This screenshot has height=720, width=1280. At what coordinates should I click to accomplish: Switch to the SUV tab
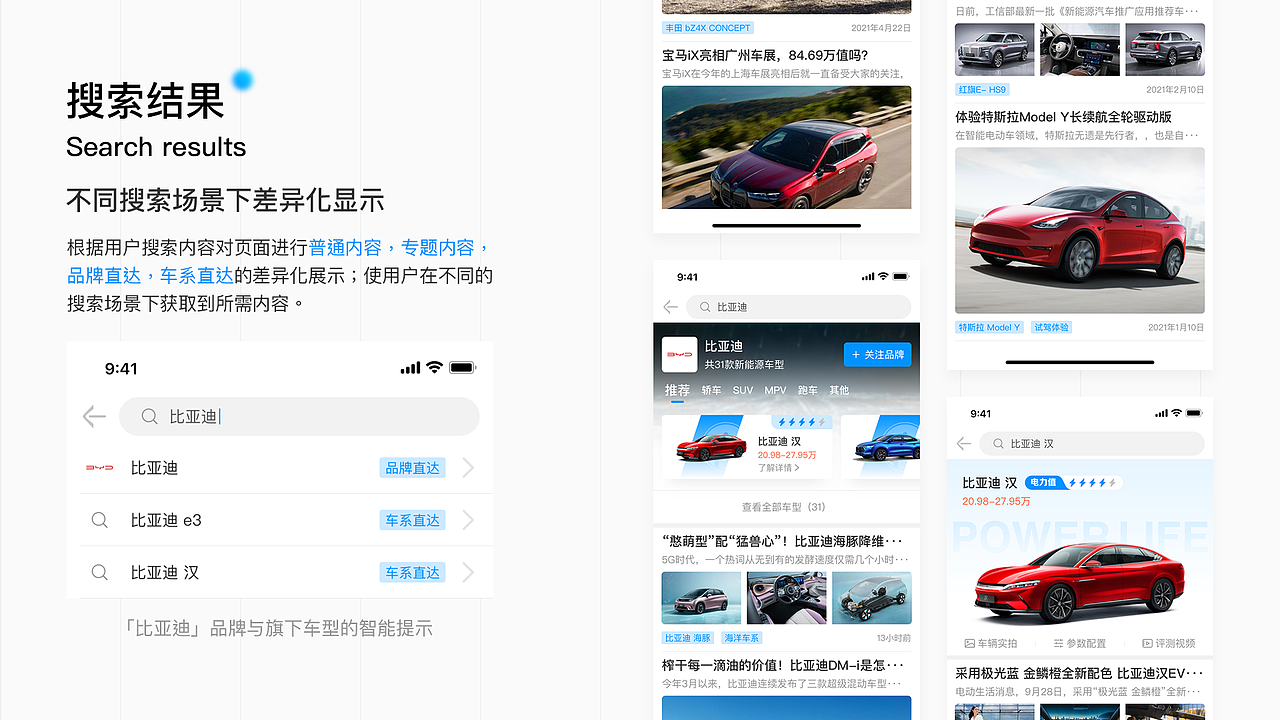743,390
